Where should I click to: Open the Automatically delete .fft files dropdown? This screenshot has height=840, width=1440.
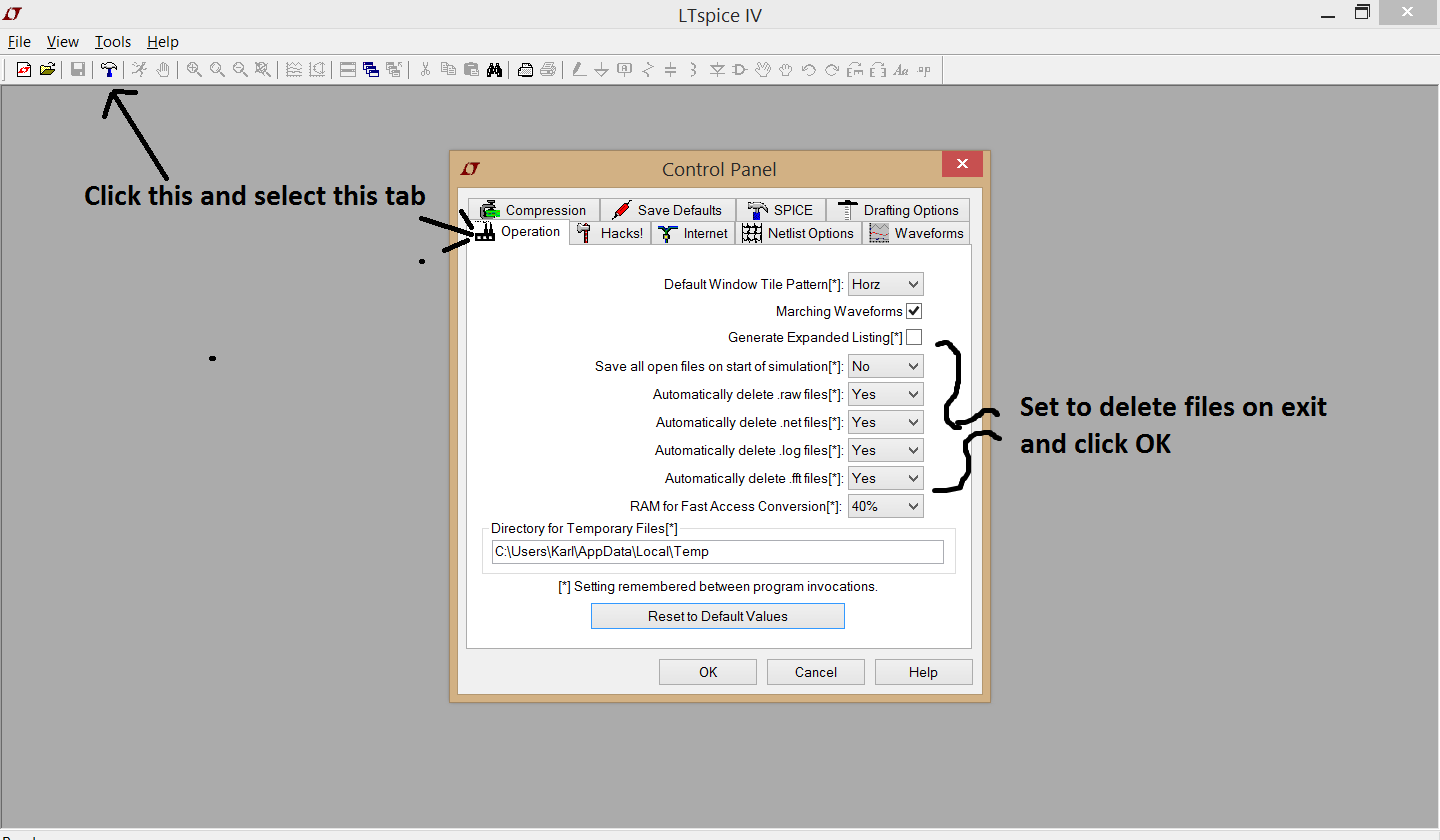885,478
